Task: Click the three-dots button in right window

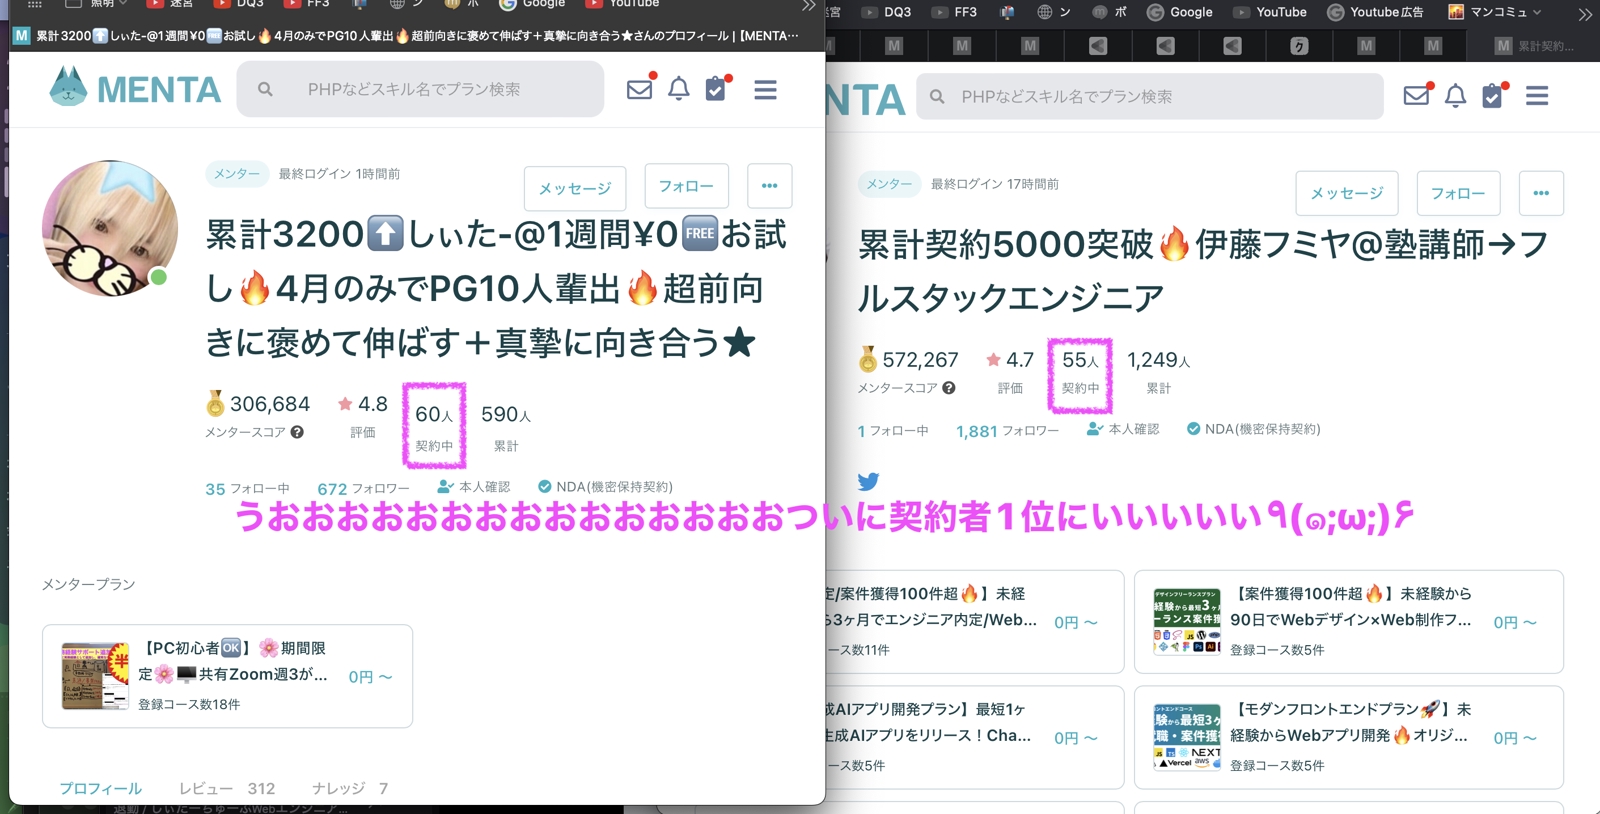Action: [1541, 193]
